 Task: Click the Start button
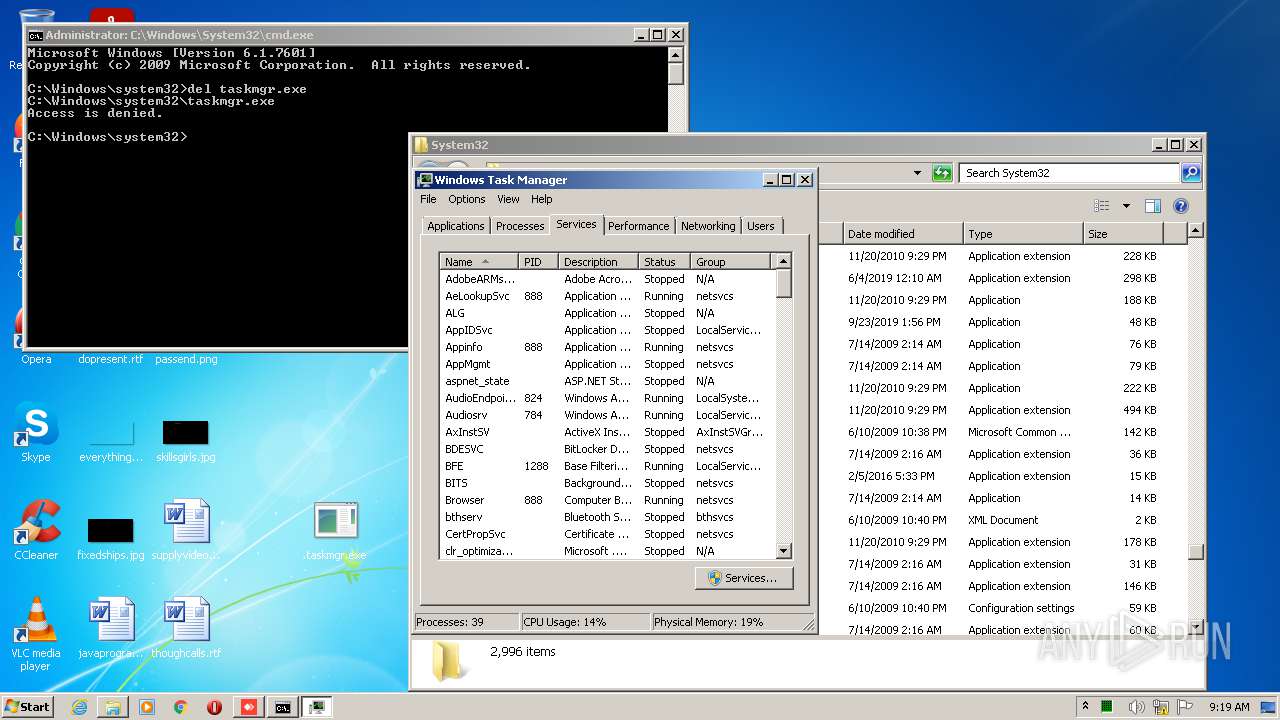pos(28,707)
